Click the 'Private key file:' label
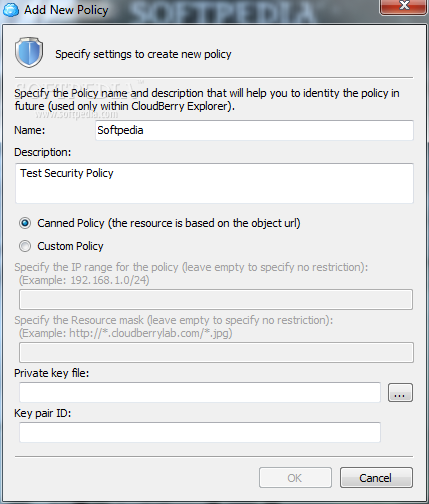Screen dimensions: 429x504 (52, 373)
